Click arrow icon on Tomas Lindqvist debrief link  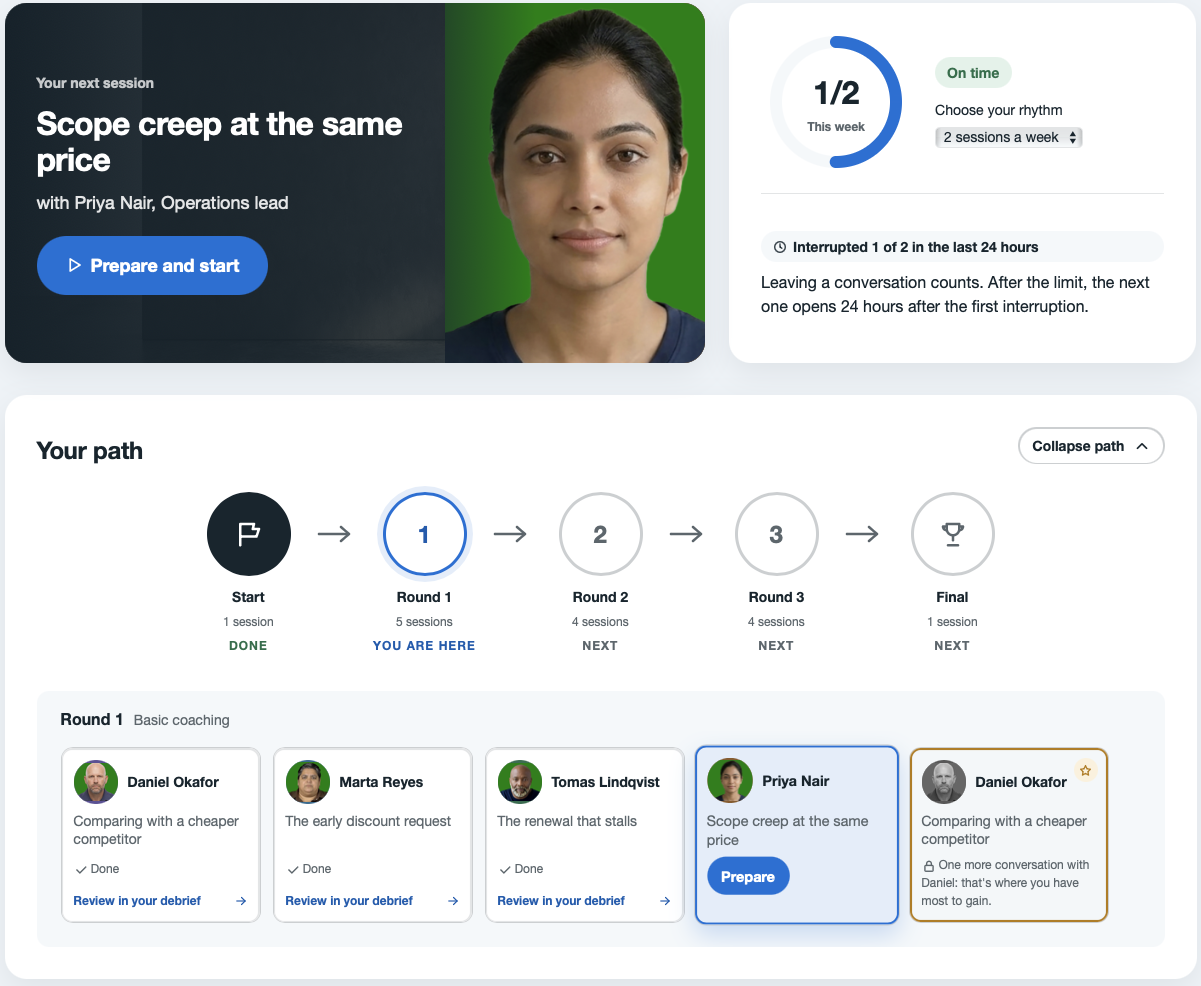(664, 901)
